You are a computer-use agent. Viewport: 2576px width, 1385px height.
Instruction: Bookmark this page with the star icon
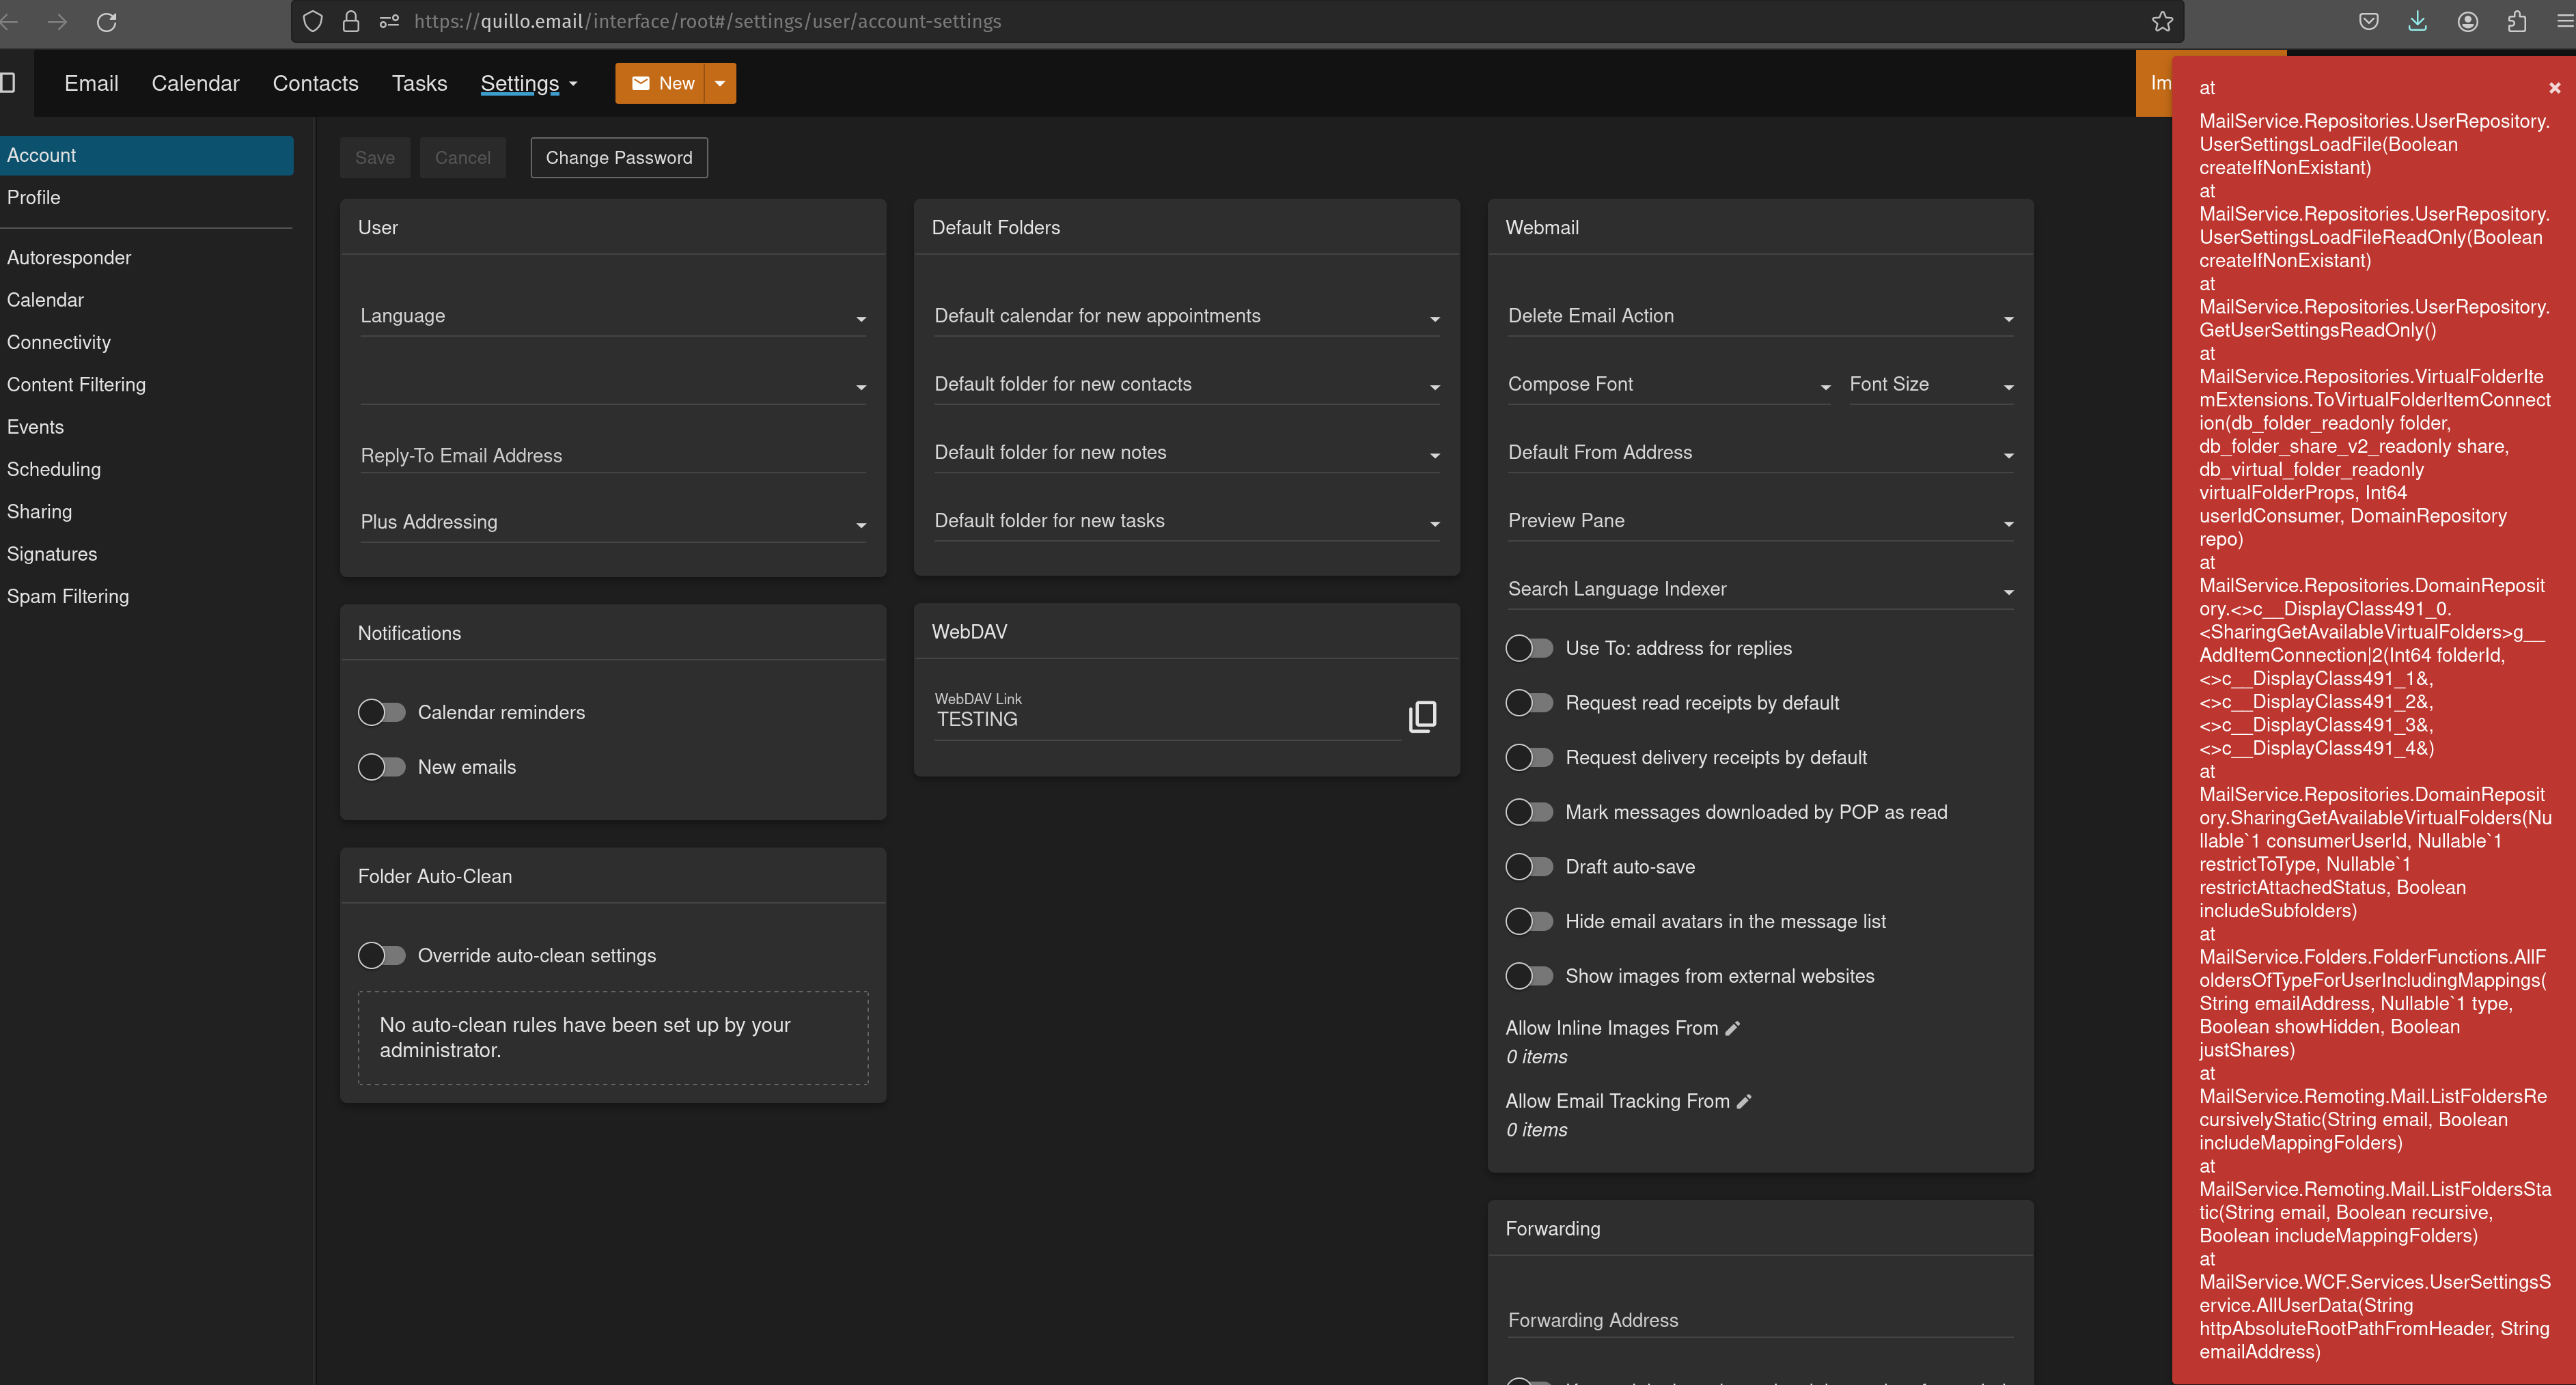(x=2162, y=21)
